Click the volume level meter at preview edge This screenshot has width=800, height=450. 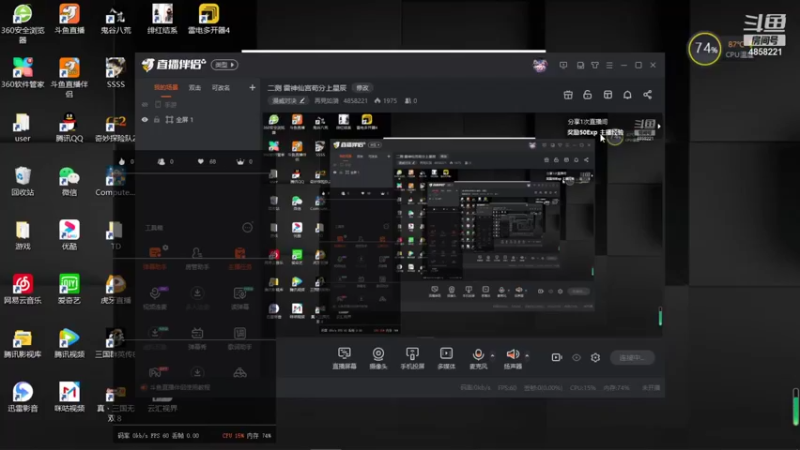(660, 316)
